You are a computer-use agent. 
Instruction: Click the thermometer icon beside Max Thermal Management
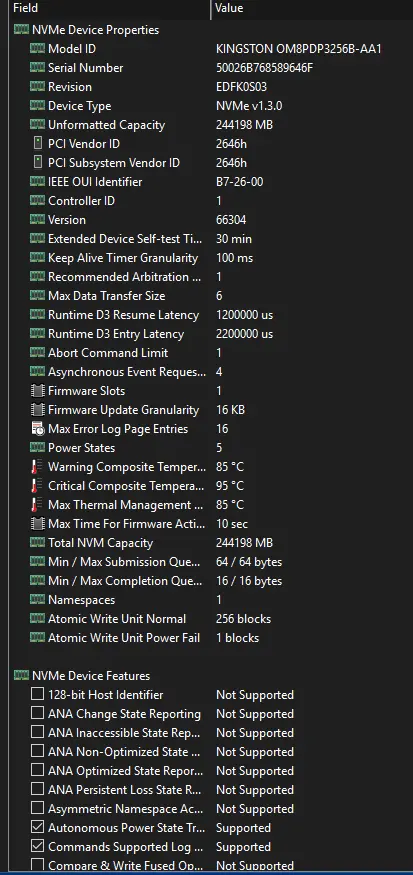(37, 504)
